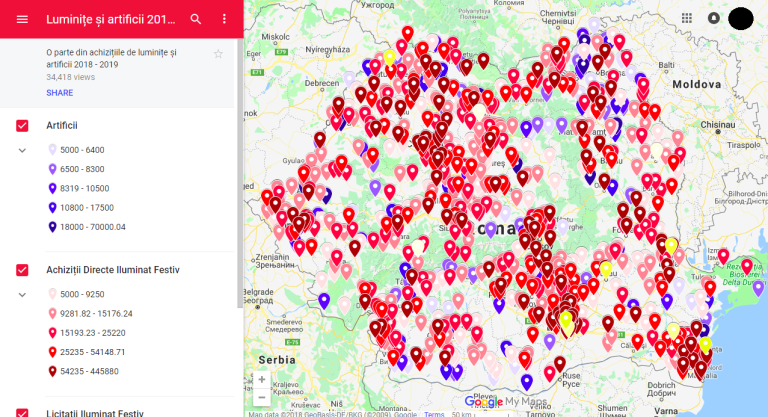Click the Licitații Iluminat Festiv layer title
Screen dimensions: 768x417
point(95,413)
